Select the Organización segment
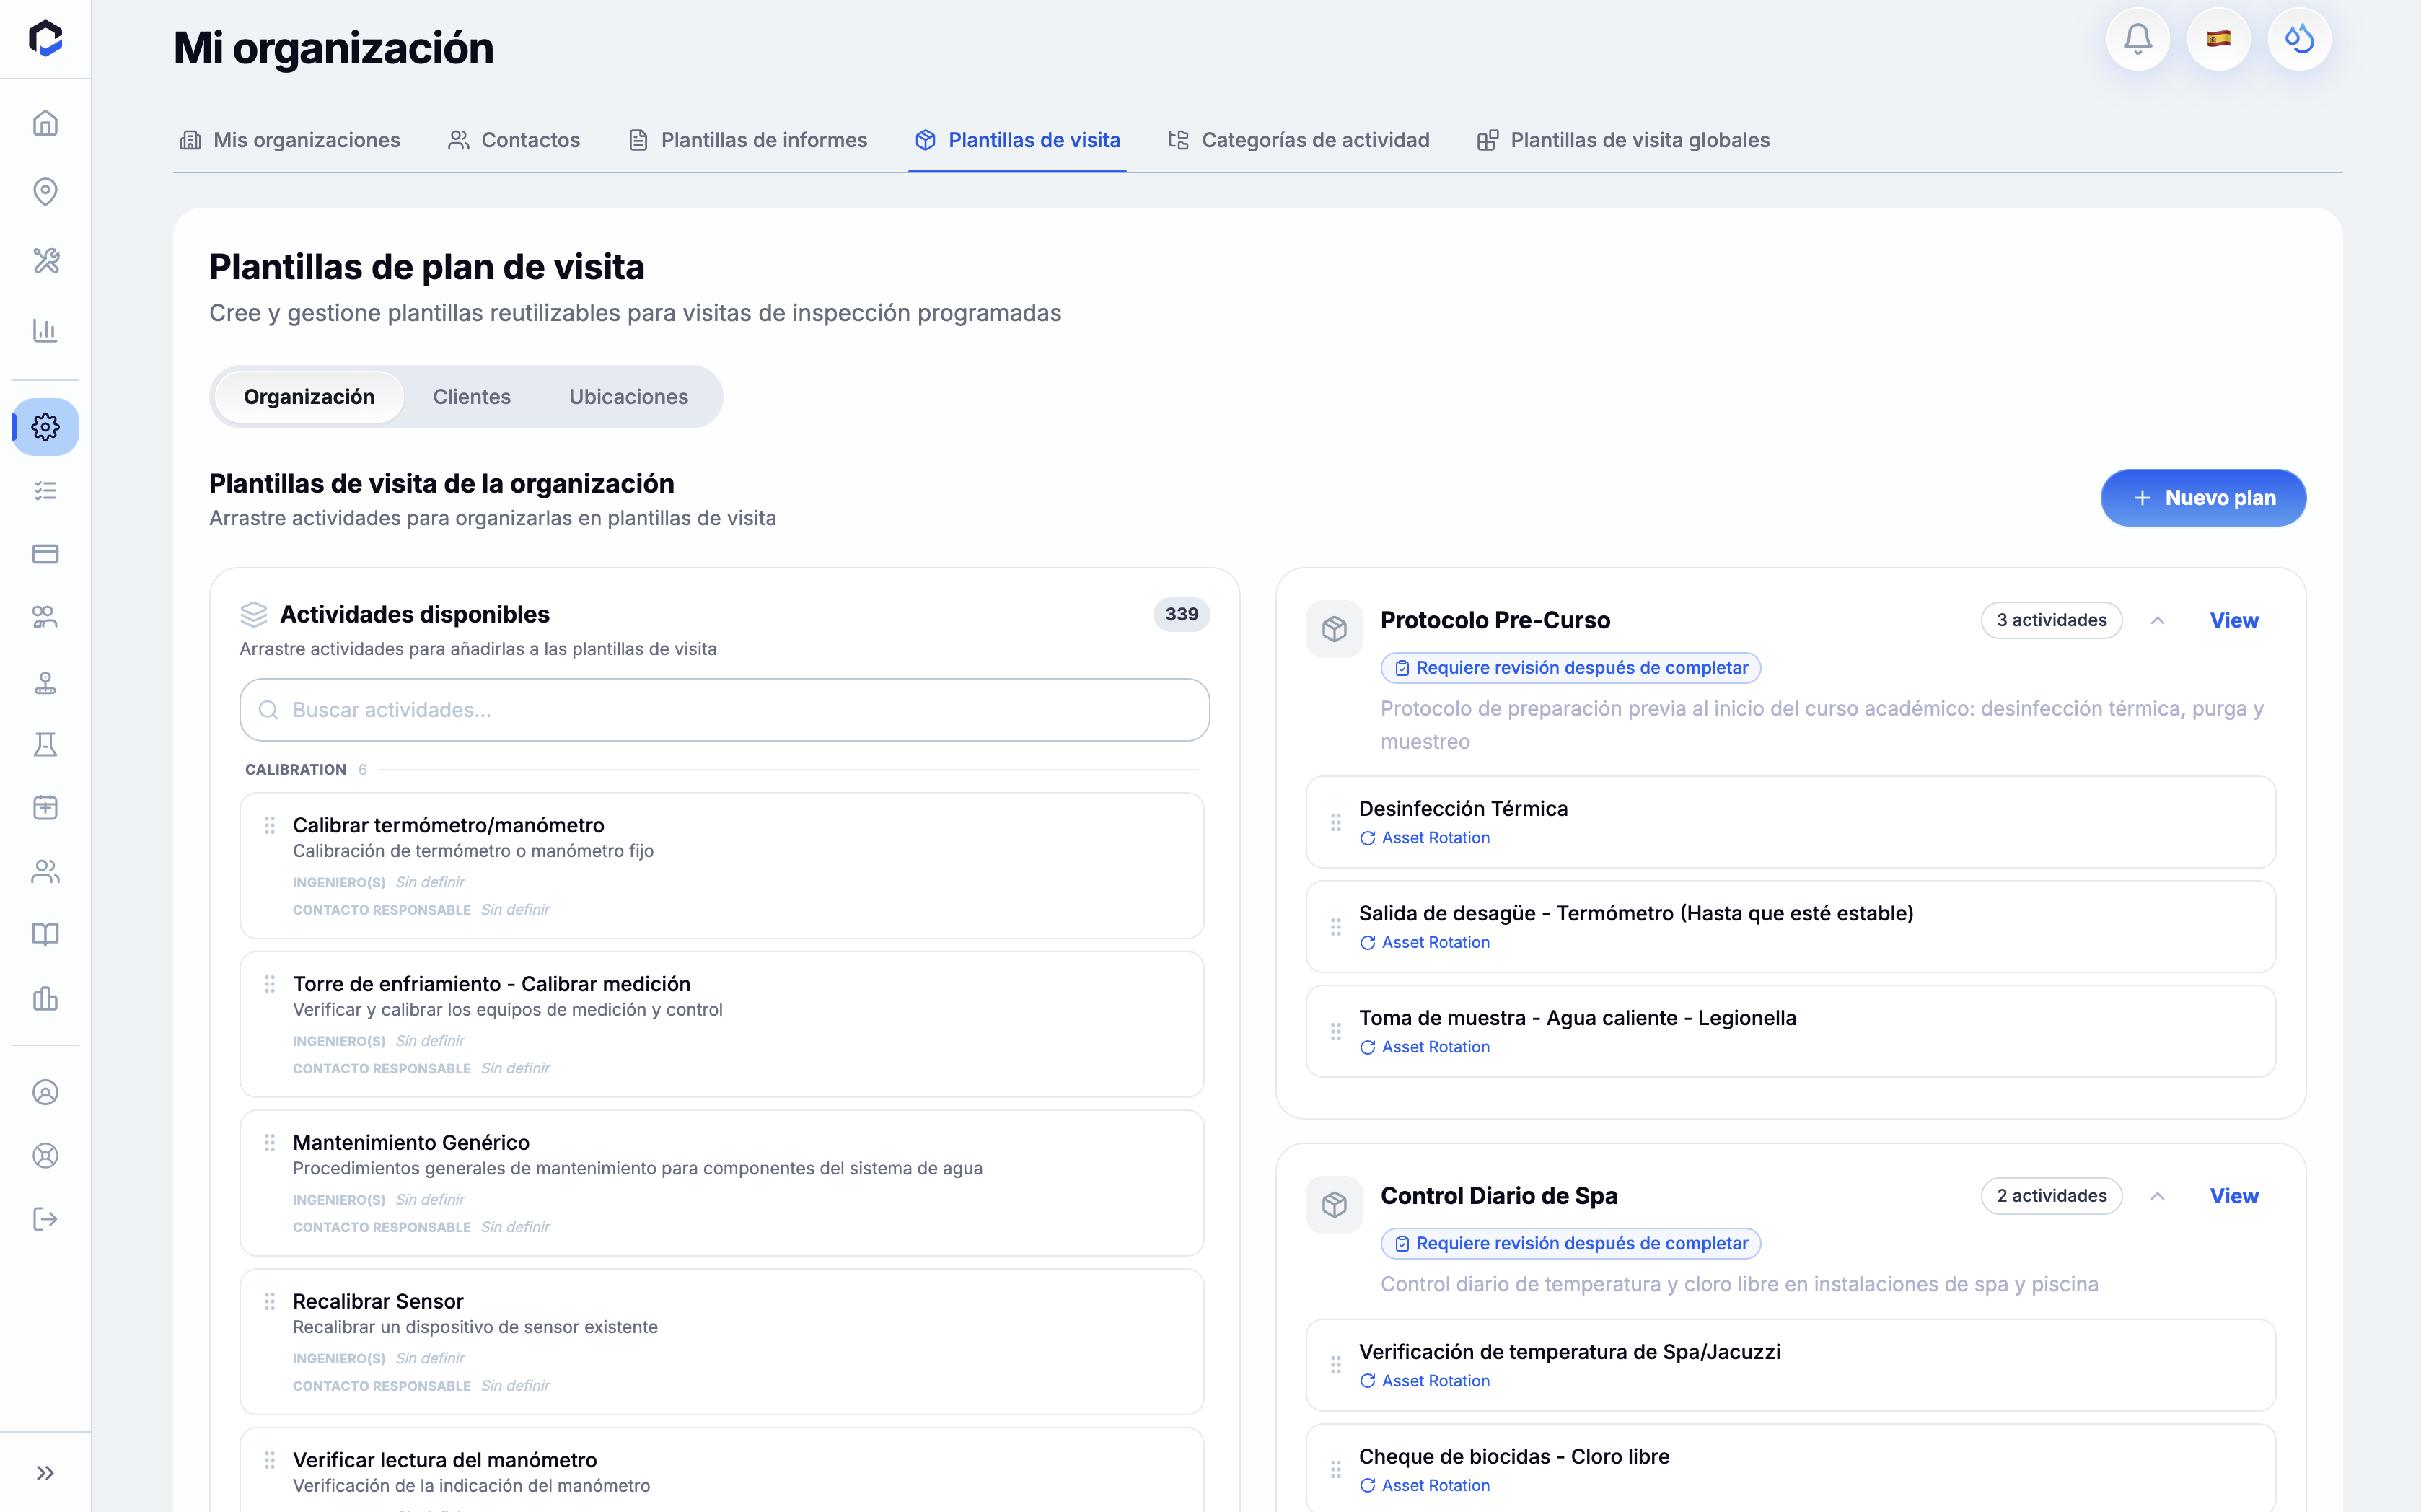The image size is (2421, 1512). tap(309, 397)
